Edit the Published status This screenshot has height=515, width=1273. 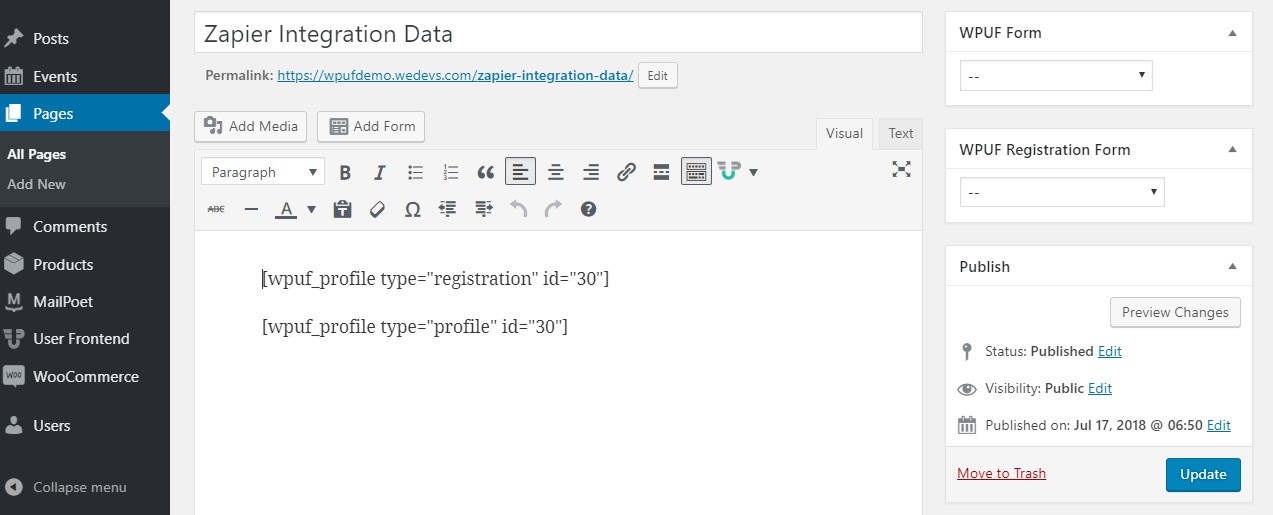(1109, 351)
